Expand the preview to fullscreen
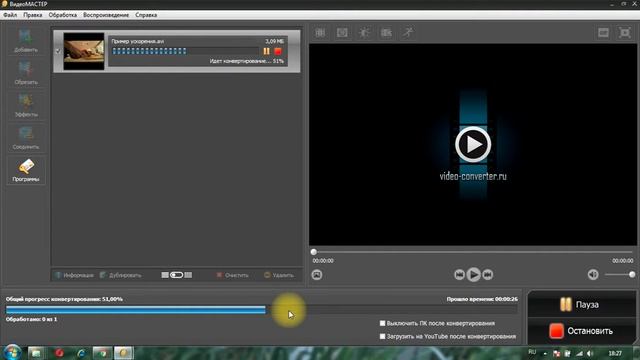The width and height of the screenshot is (640, 360). (624, 33)
